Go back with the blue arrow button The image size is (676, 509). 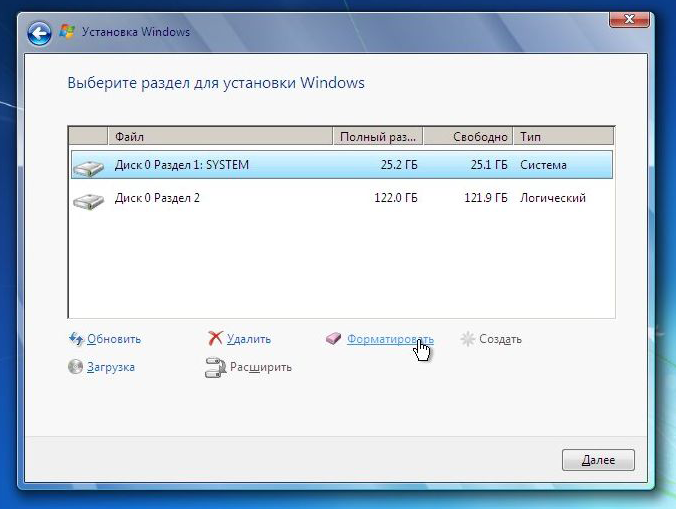pyautogui.click(x=39, y=33)
